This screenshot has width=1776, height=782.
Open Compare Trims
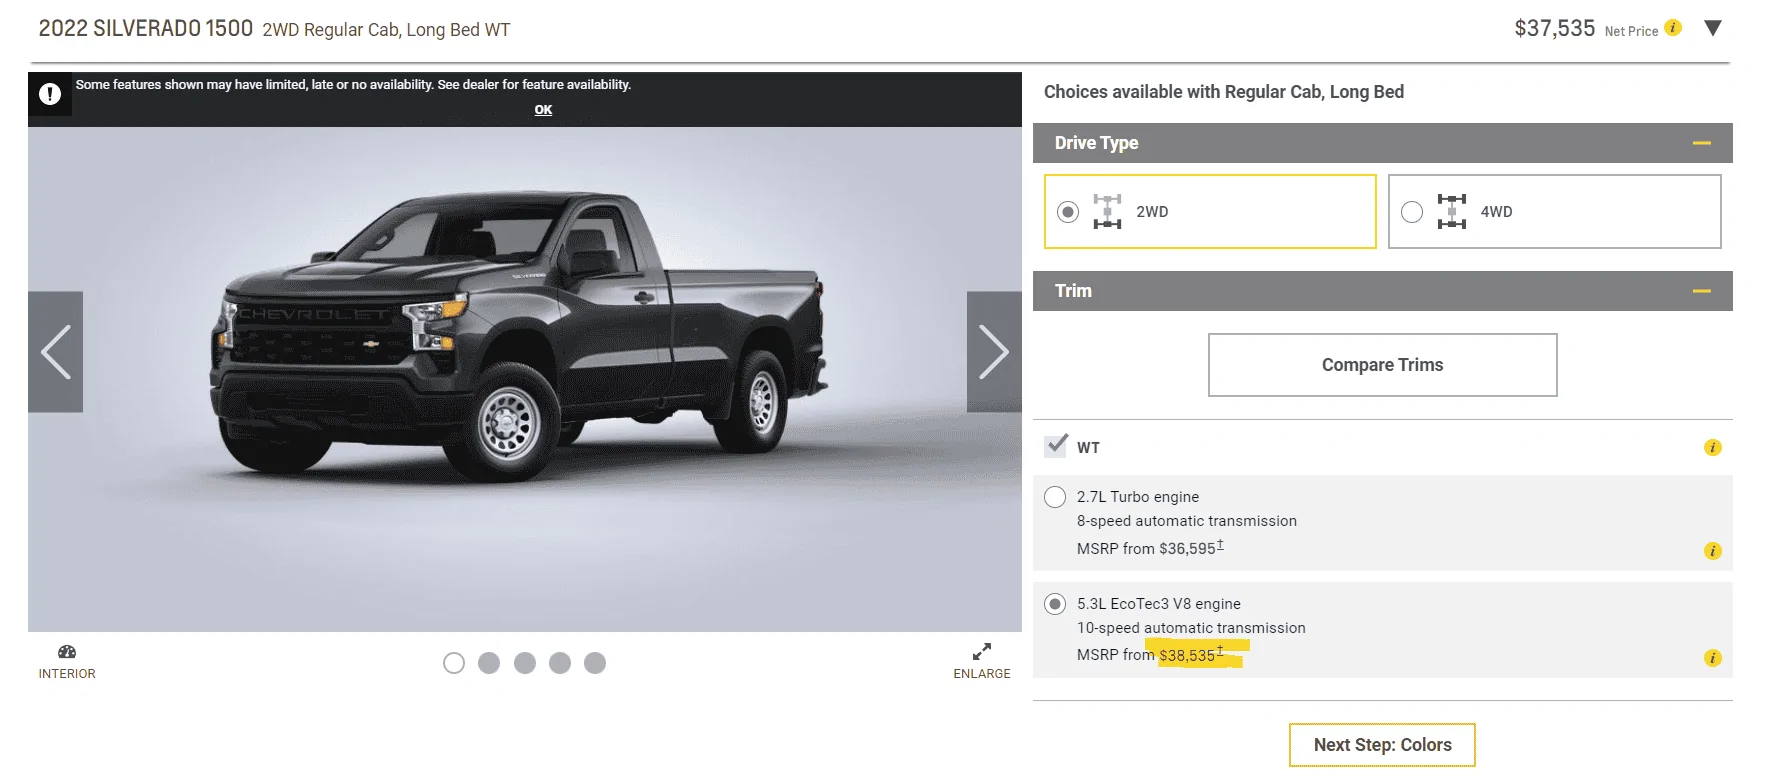click(1383, 365)
